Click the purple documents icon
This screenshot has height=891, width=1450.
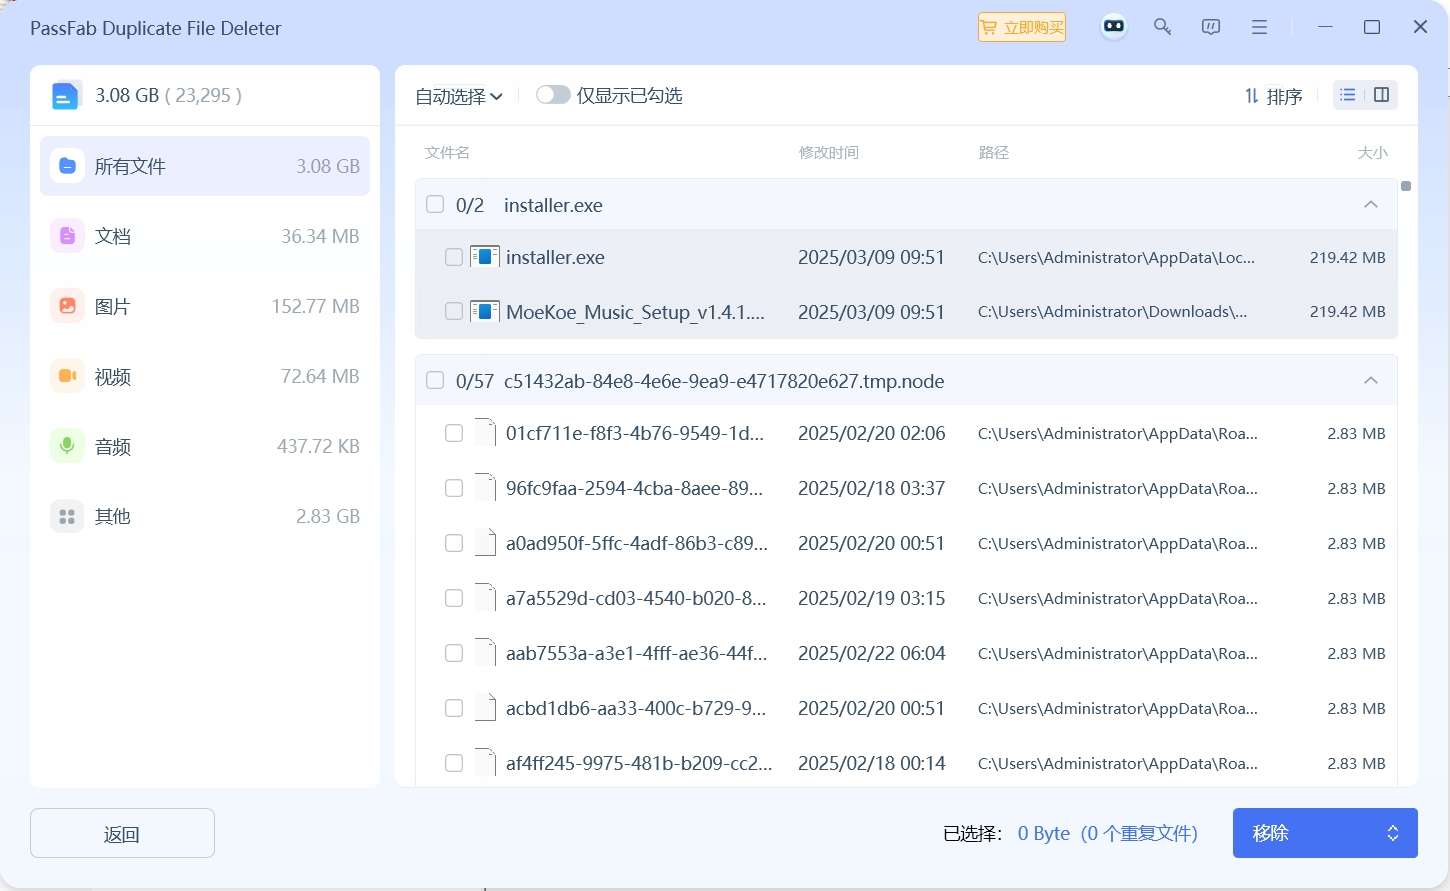click(x=67, y=236)
